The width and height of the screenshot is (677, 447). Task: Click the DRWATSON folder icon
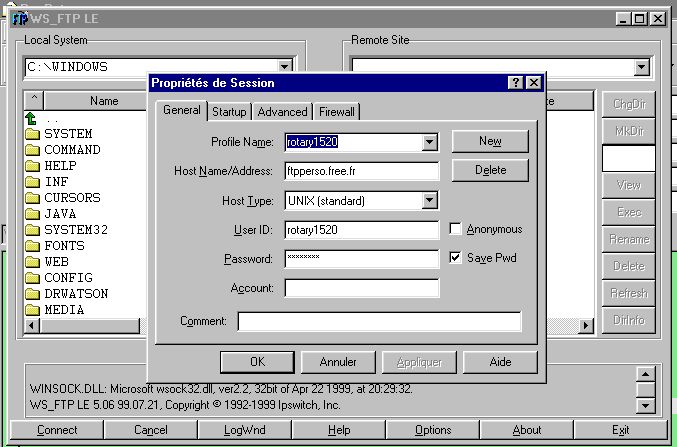32,294
